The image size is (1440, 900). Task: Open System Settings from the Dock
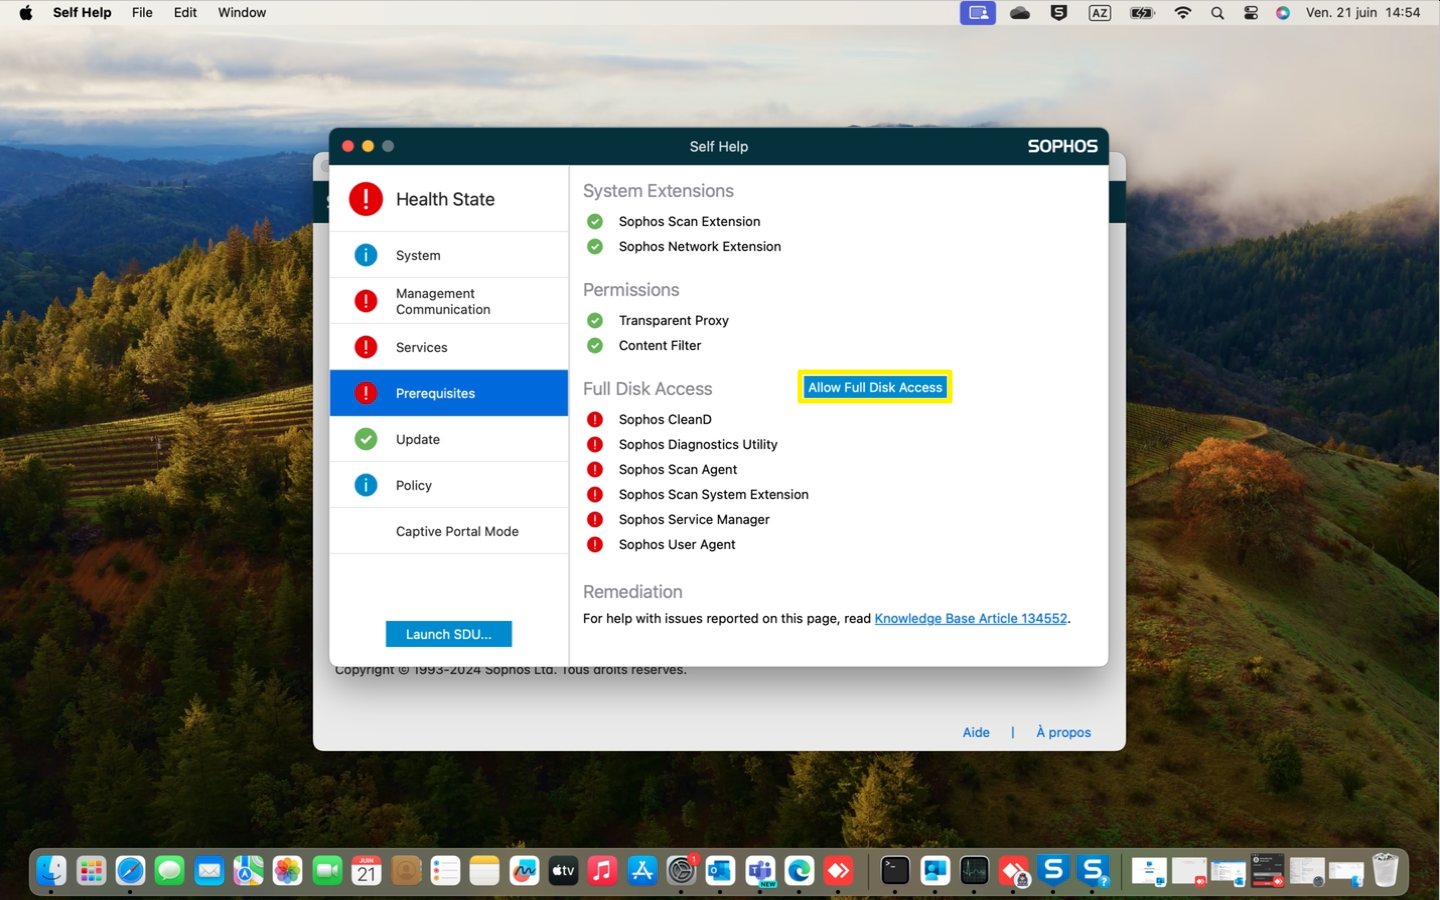click(x=681, y=871)
